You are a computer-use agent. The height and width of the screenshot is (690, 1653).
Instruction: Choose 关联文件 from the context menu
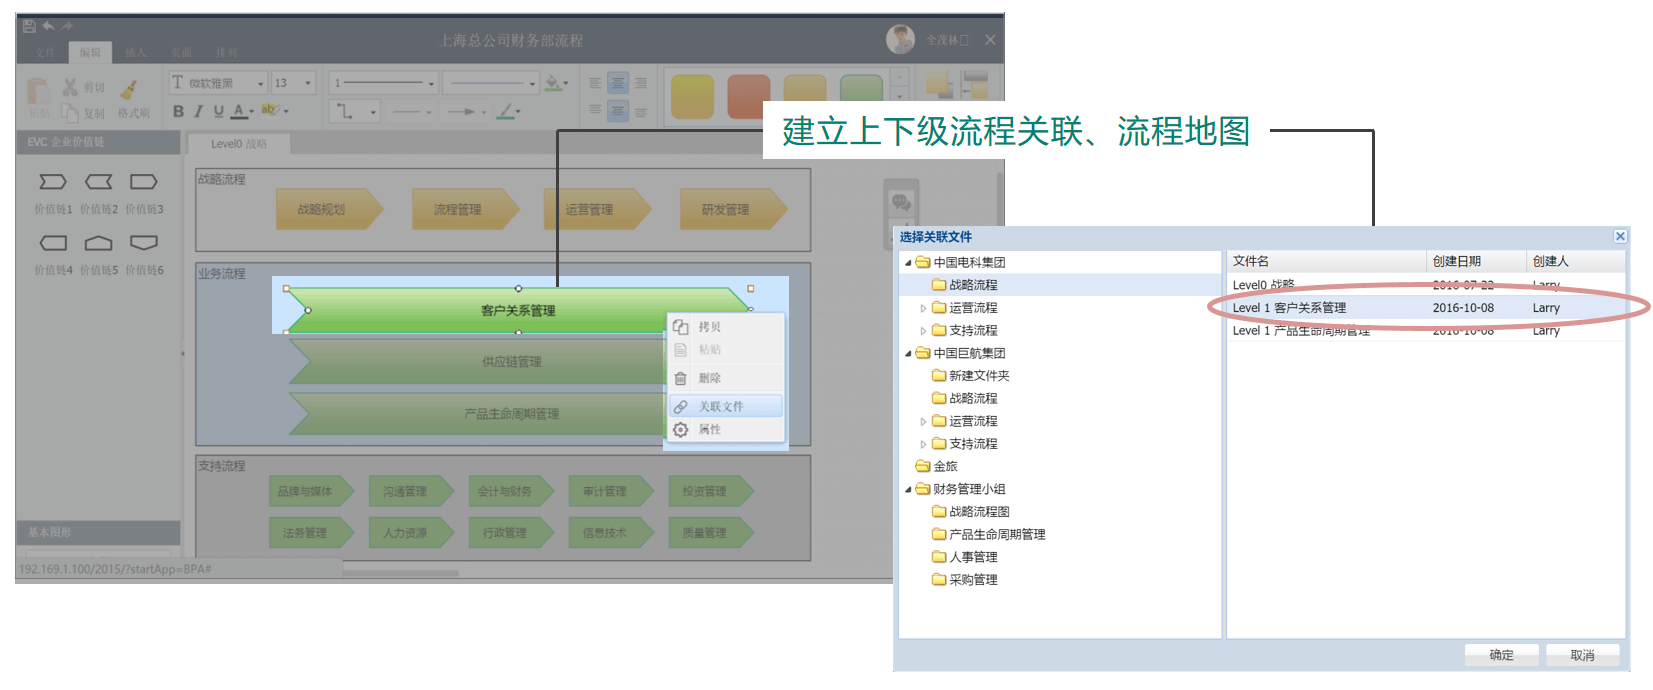pos(720,406)
